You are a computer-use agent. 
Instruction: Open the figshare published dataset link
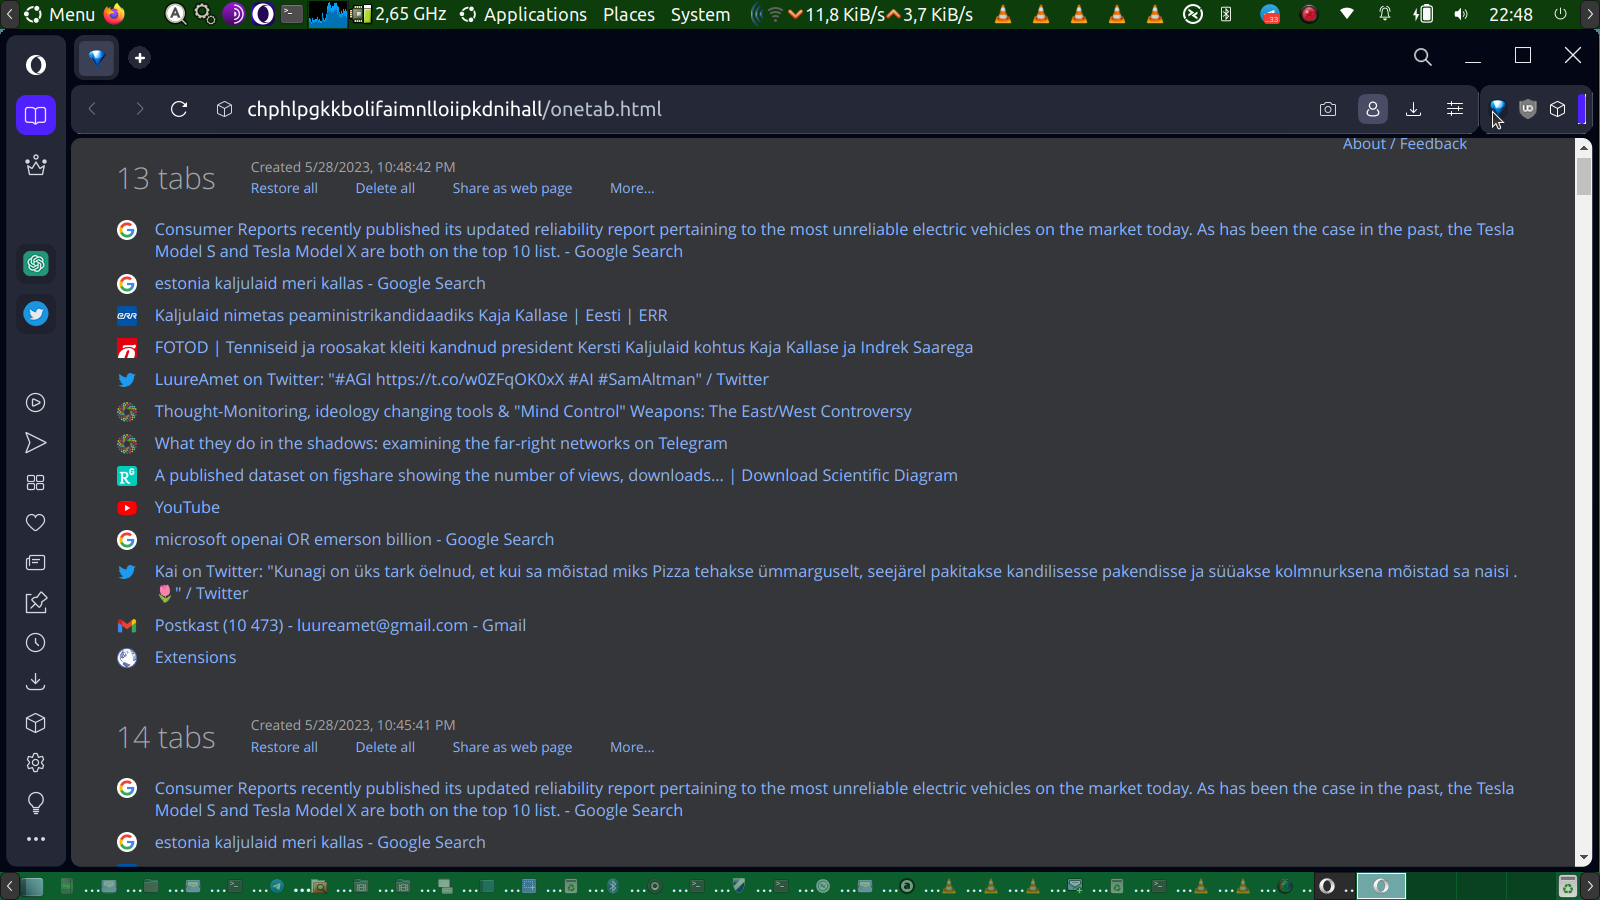coord(556,475)
